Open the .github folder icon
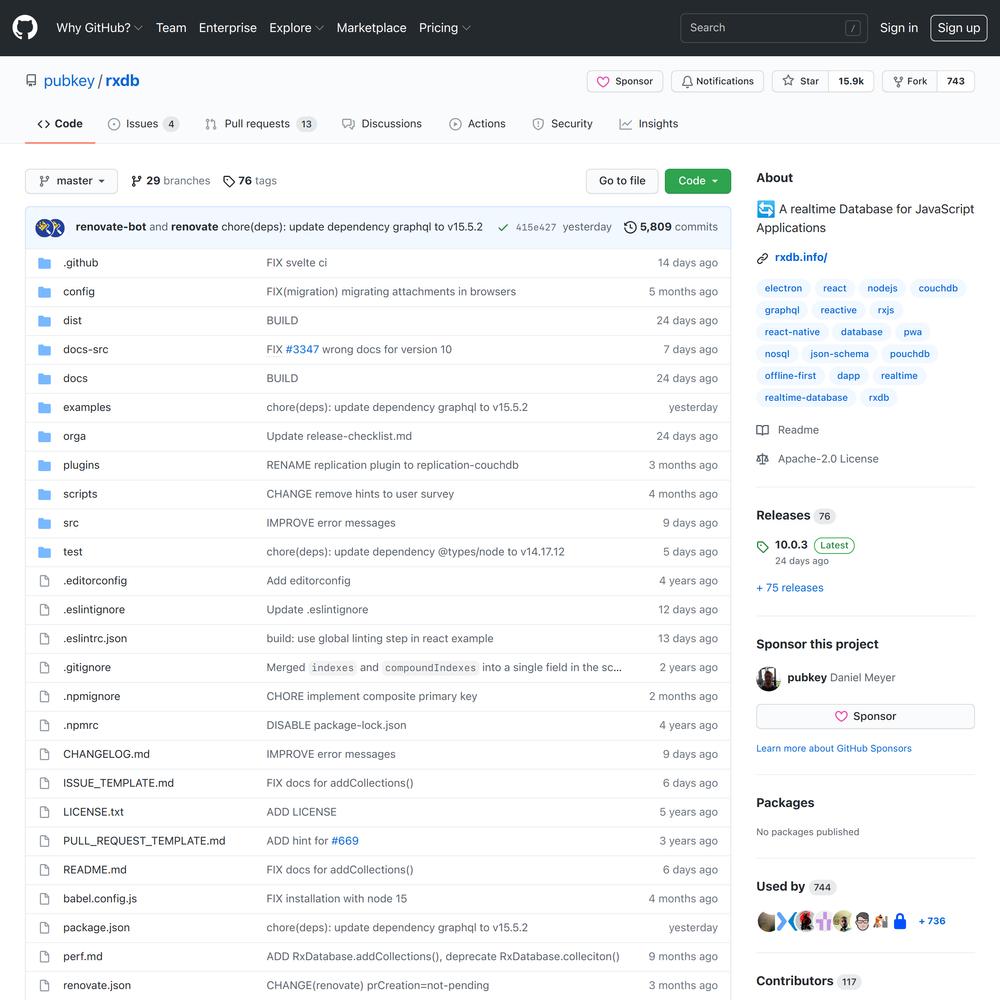 tap(44, 263)
